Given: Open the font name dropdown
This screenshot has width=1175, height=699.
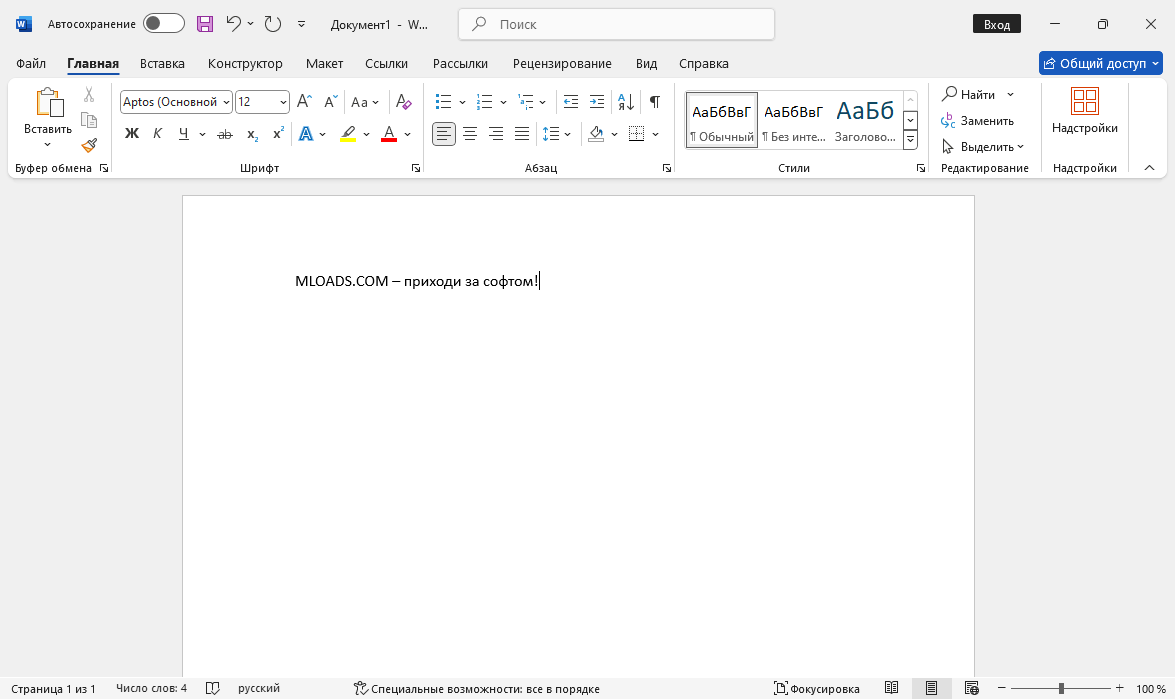Looking at the screenshot, I should pos(226,102).
